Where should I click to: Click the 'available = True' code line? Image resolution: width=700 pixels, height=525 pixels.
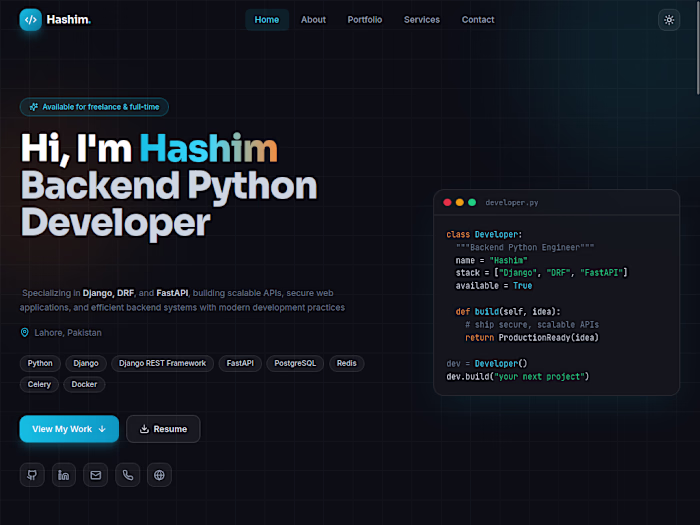[x=494, y=286]
